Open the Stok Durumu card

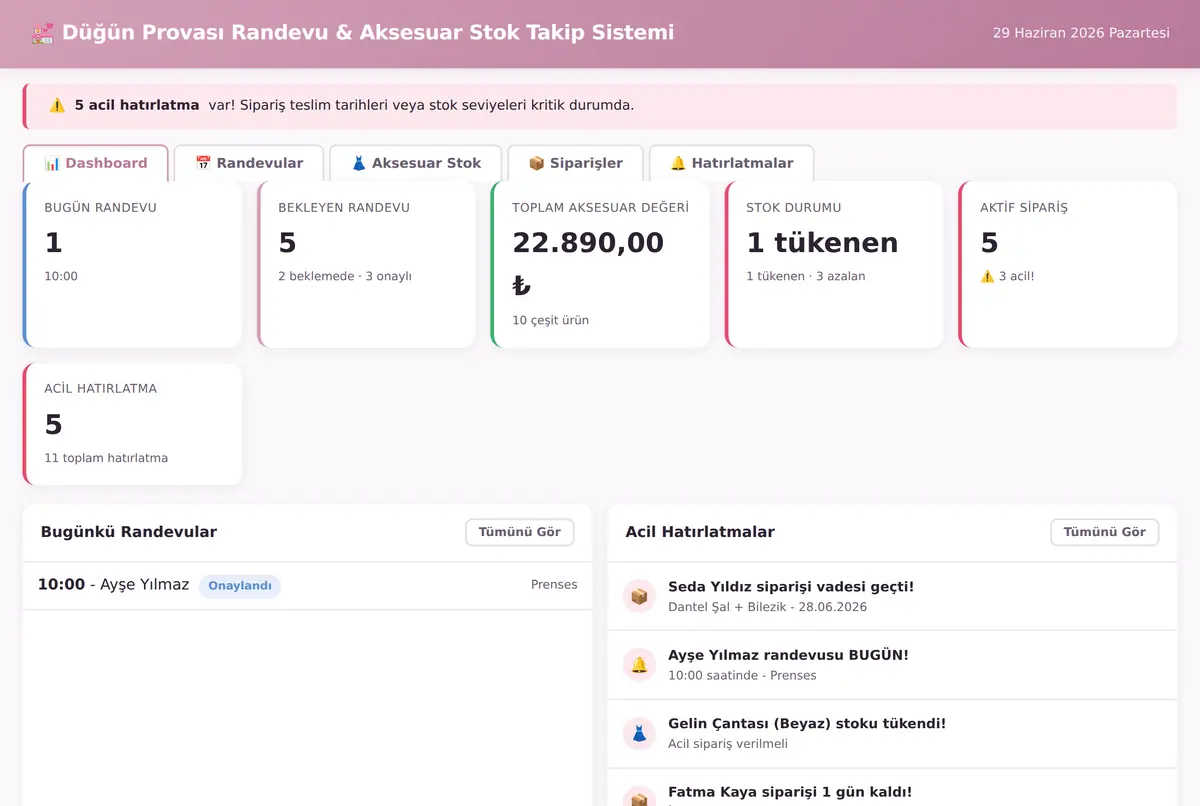tap(834, 264)
